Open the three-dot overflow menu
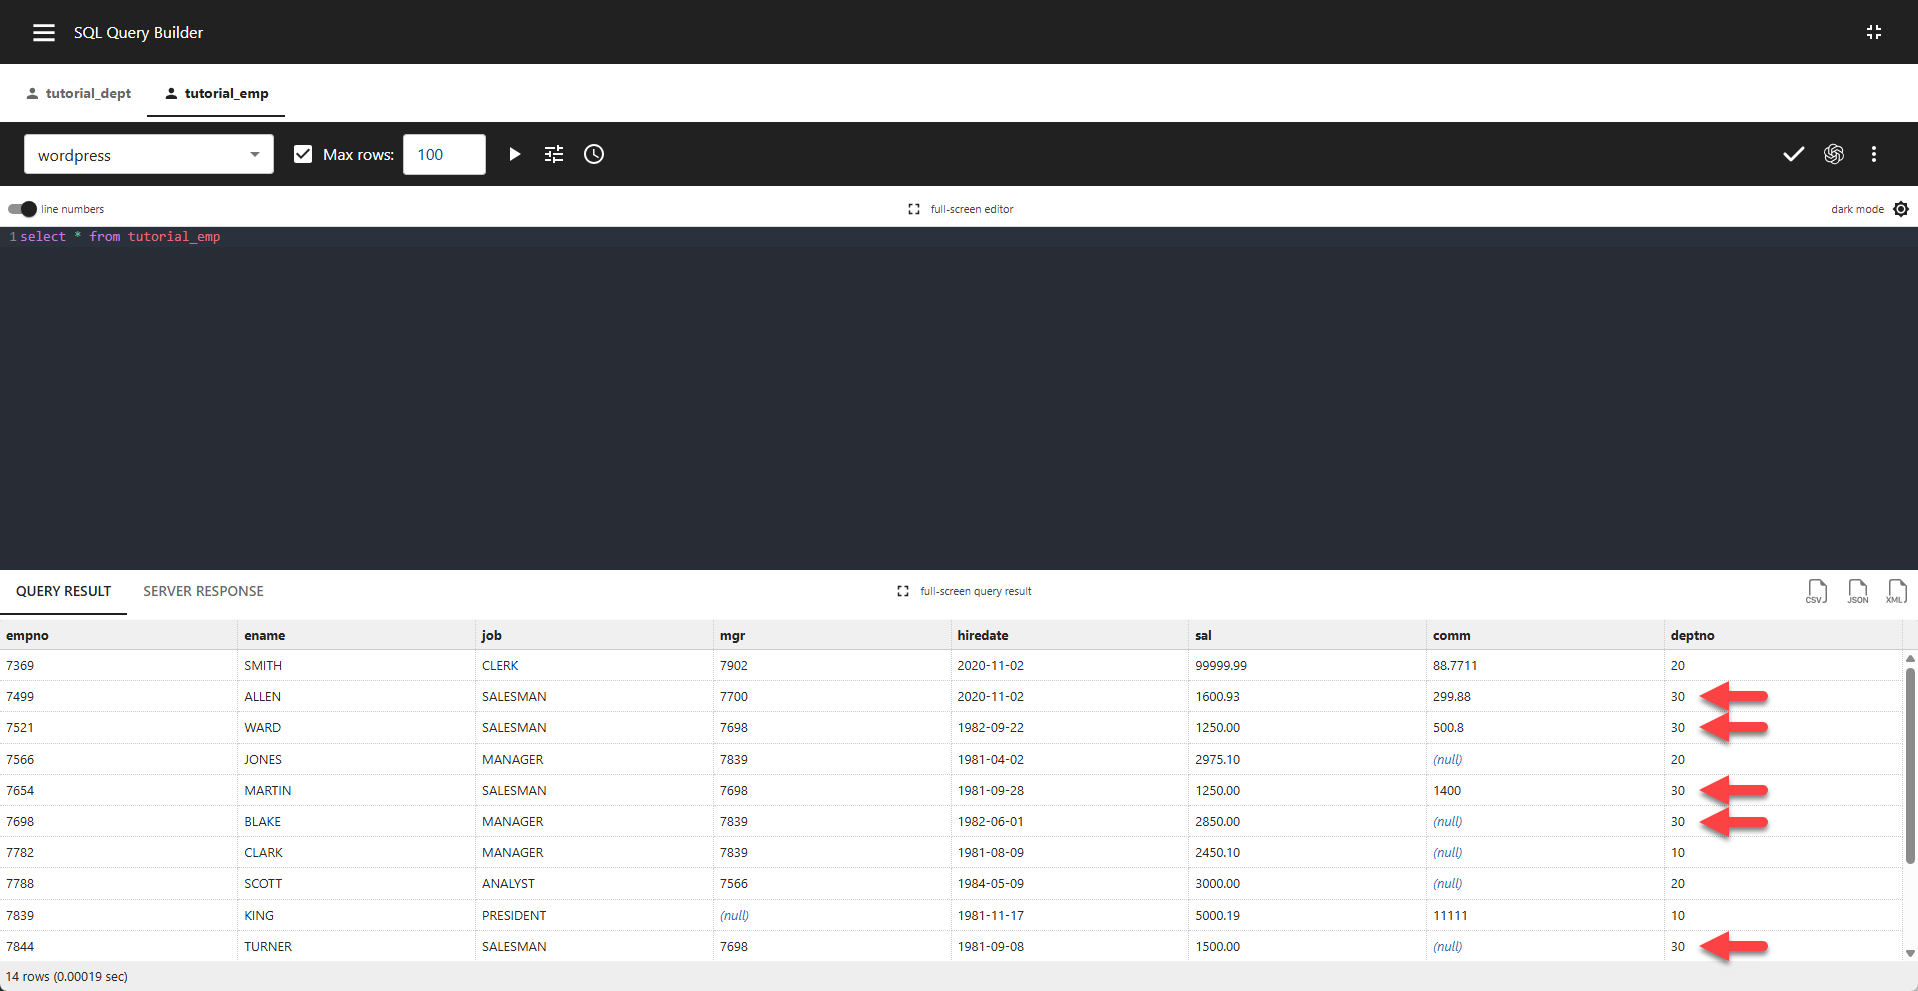 (x=1874, y=154)
